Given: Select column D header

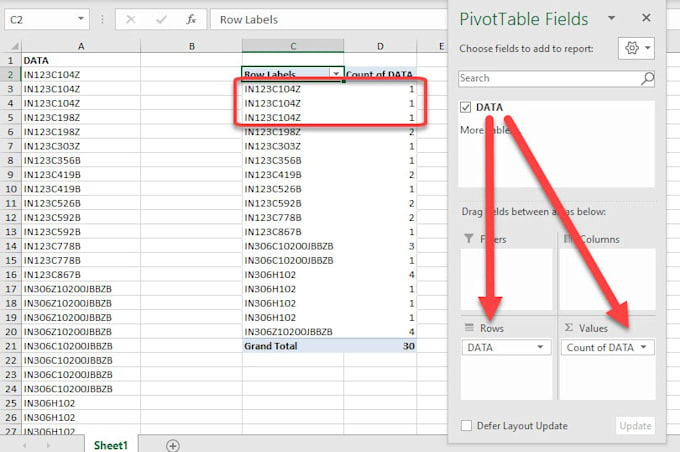Looking at the screenshot, I should [x=380, y=46].
